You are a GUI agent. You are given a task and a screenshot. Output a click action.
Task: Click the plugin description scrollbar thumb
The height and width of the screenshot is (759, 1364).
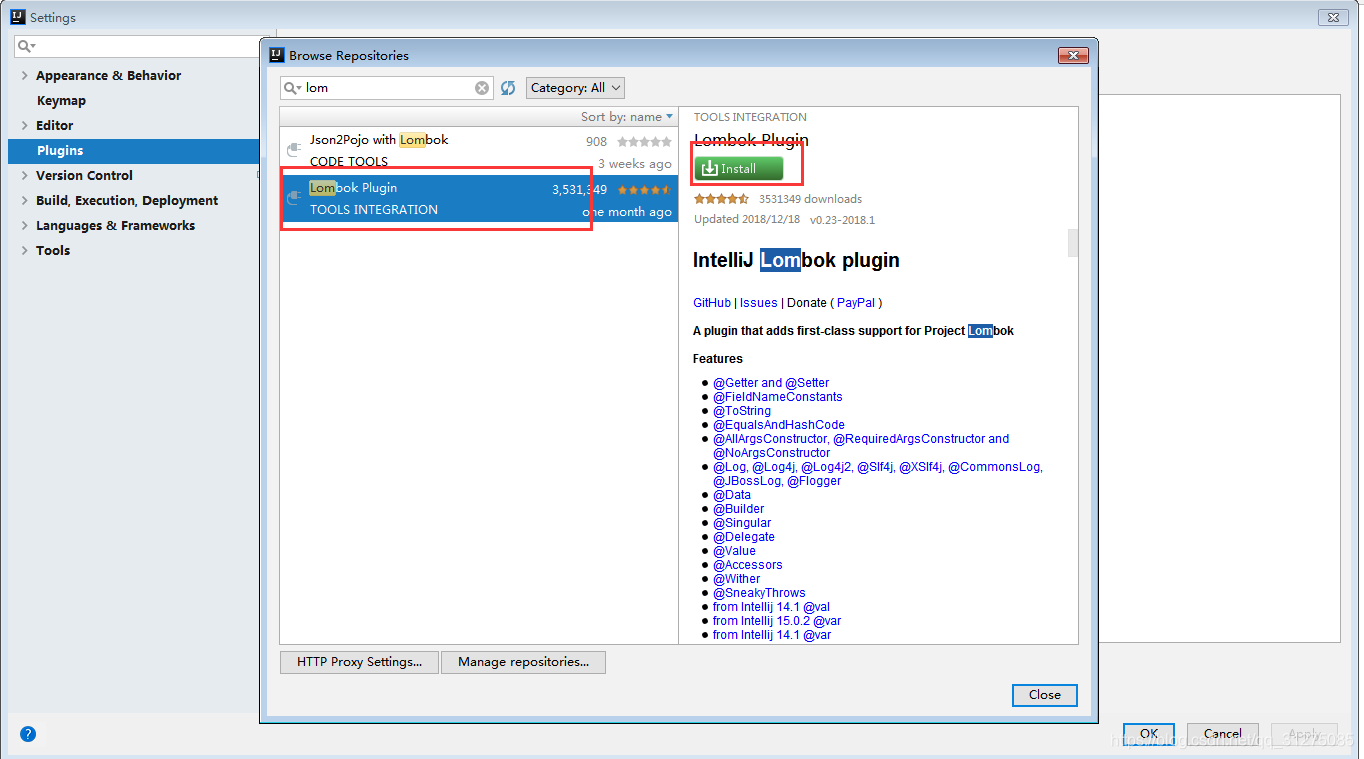click(x=1073, y=243)
